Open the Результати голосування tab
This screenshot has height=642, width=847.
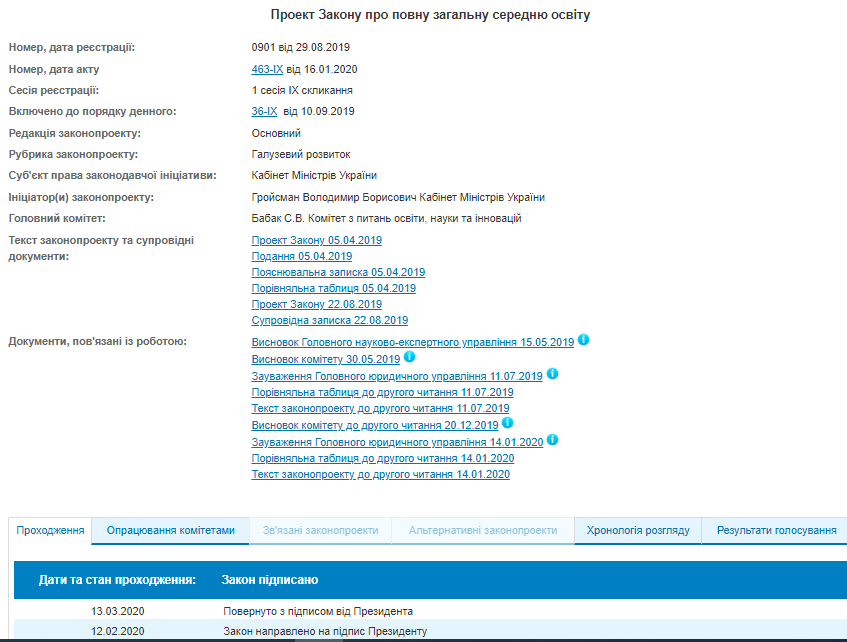pyautogui.click(x=776, y=530)
